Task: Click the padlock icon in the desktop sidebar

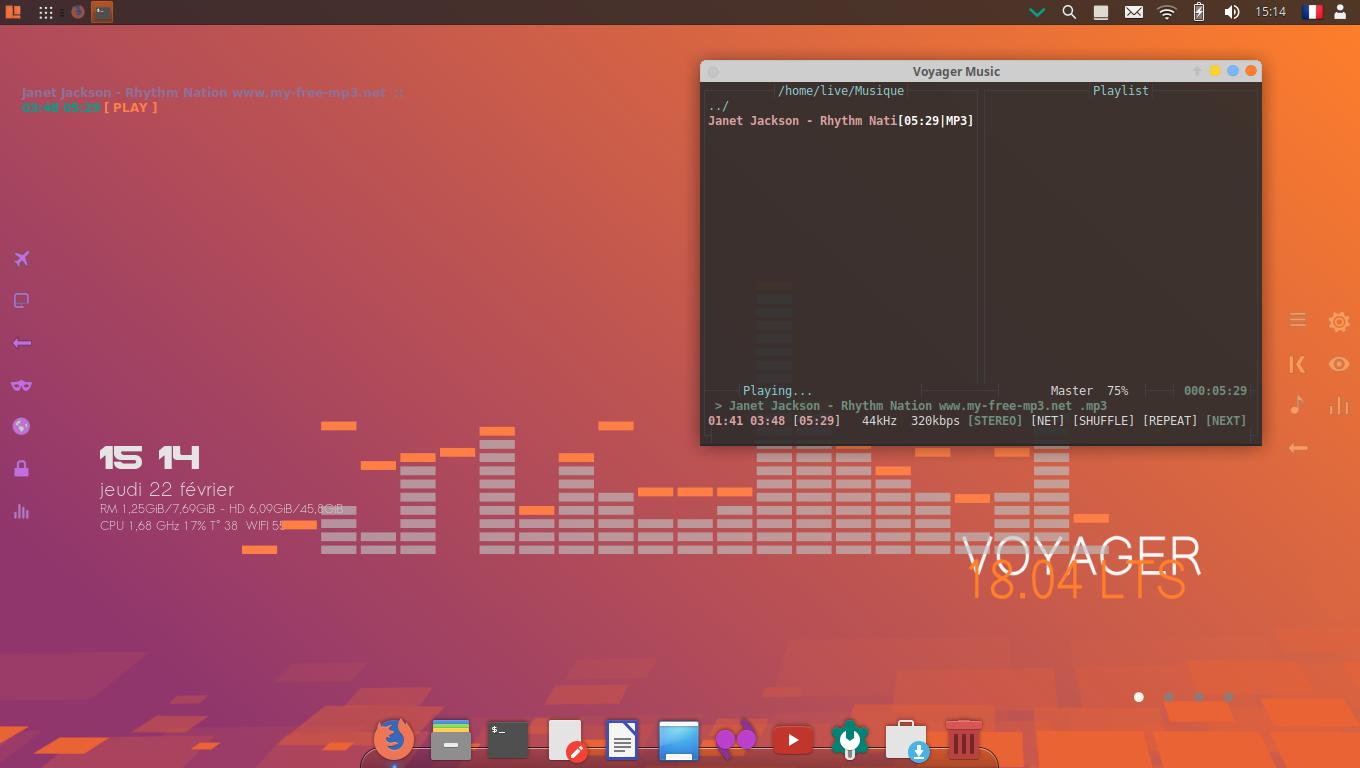Action: 21,469
